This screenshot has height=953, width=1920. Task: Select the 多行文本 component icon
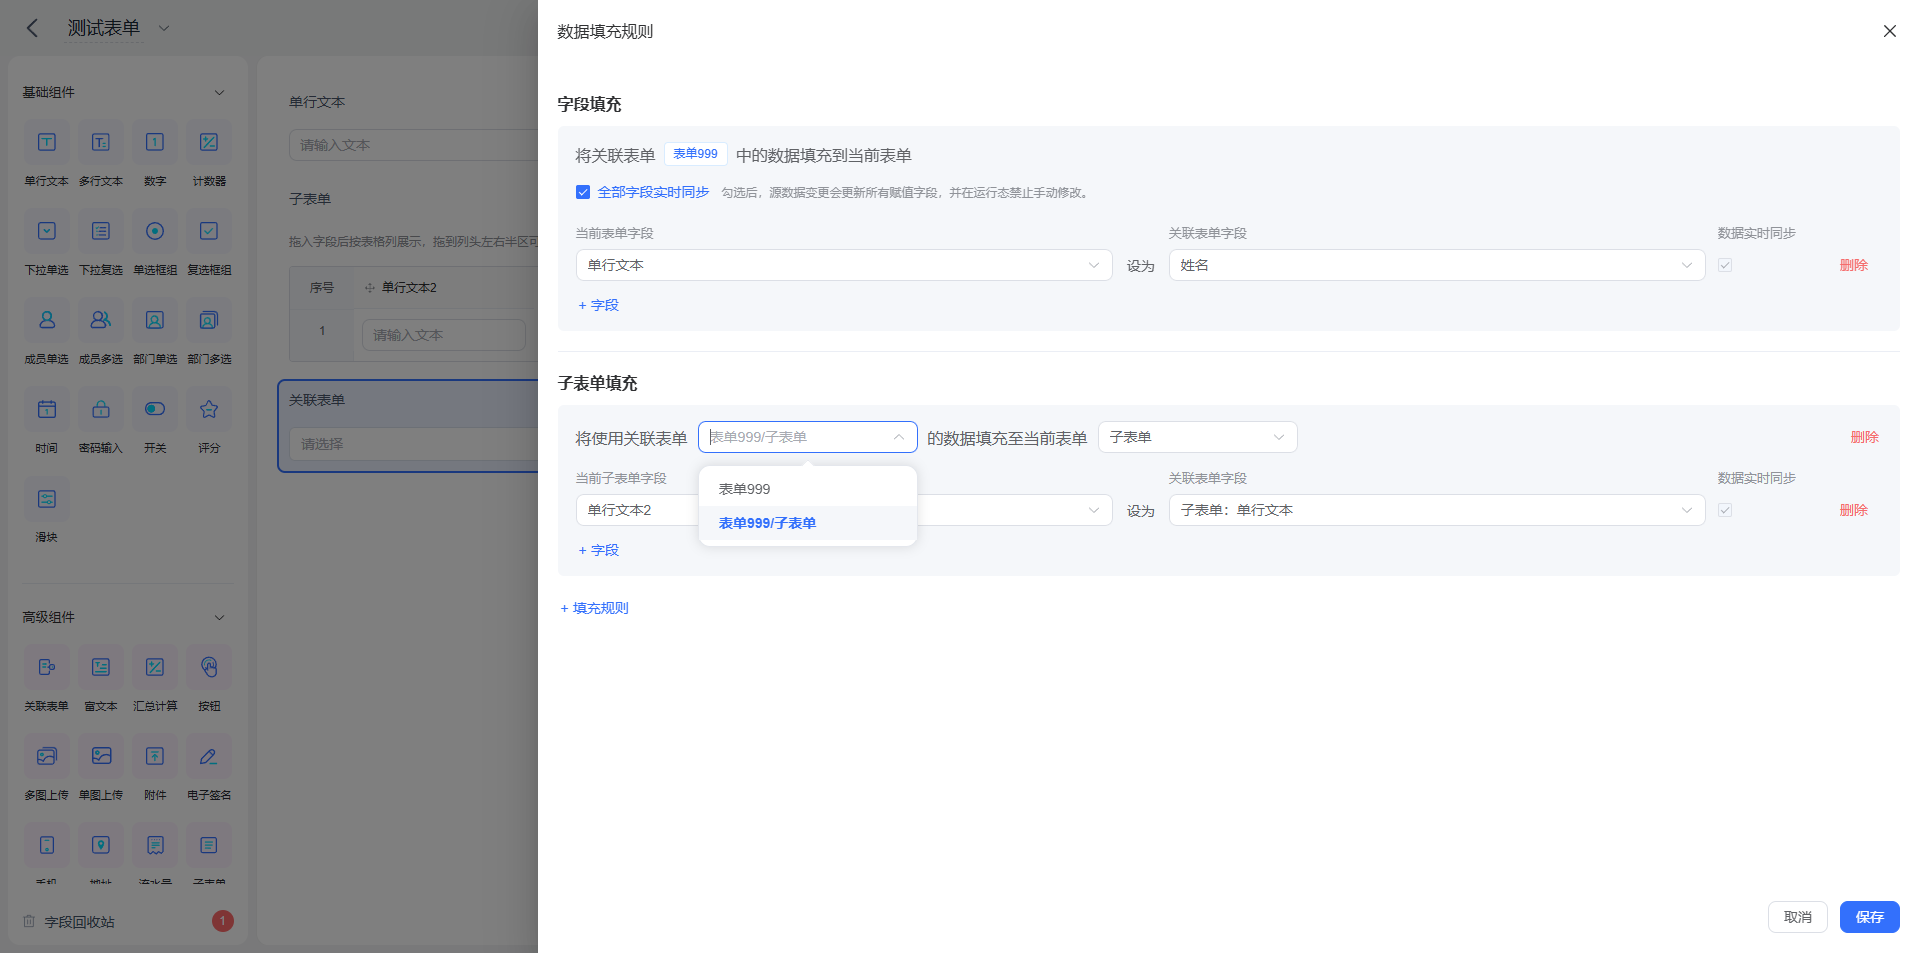[101, 142]
